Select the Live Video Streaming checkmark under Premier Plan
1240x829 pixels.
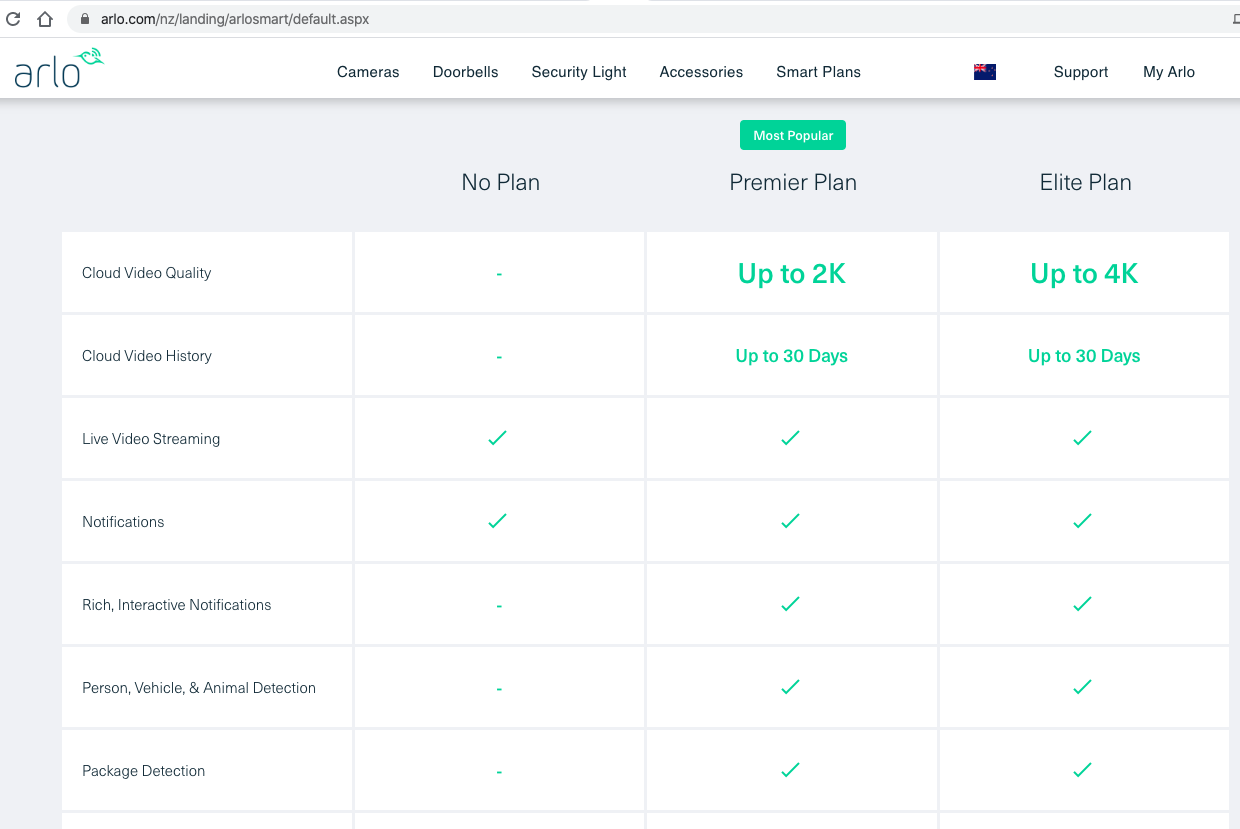click(790, 438)
